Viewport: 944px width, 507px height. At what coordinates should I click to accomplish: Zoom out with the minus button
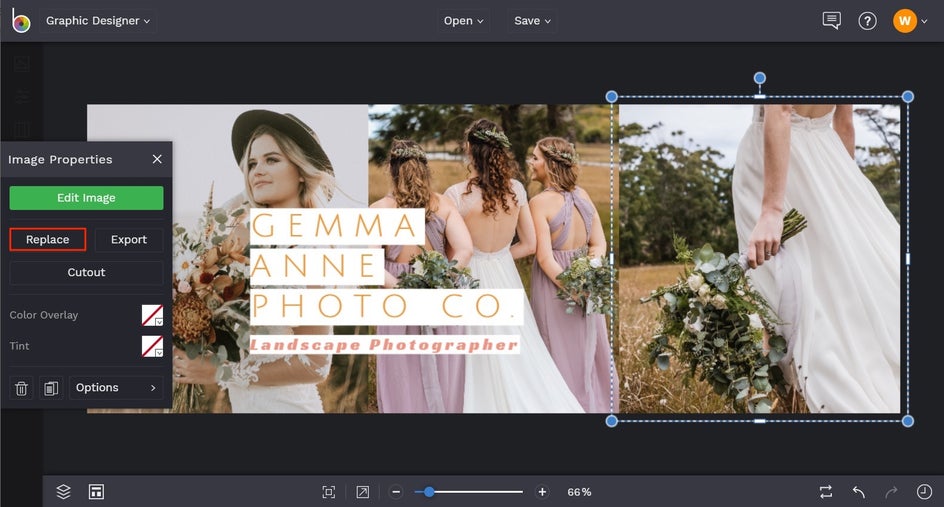point(396,492)
